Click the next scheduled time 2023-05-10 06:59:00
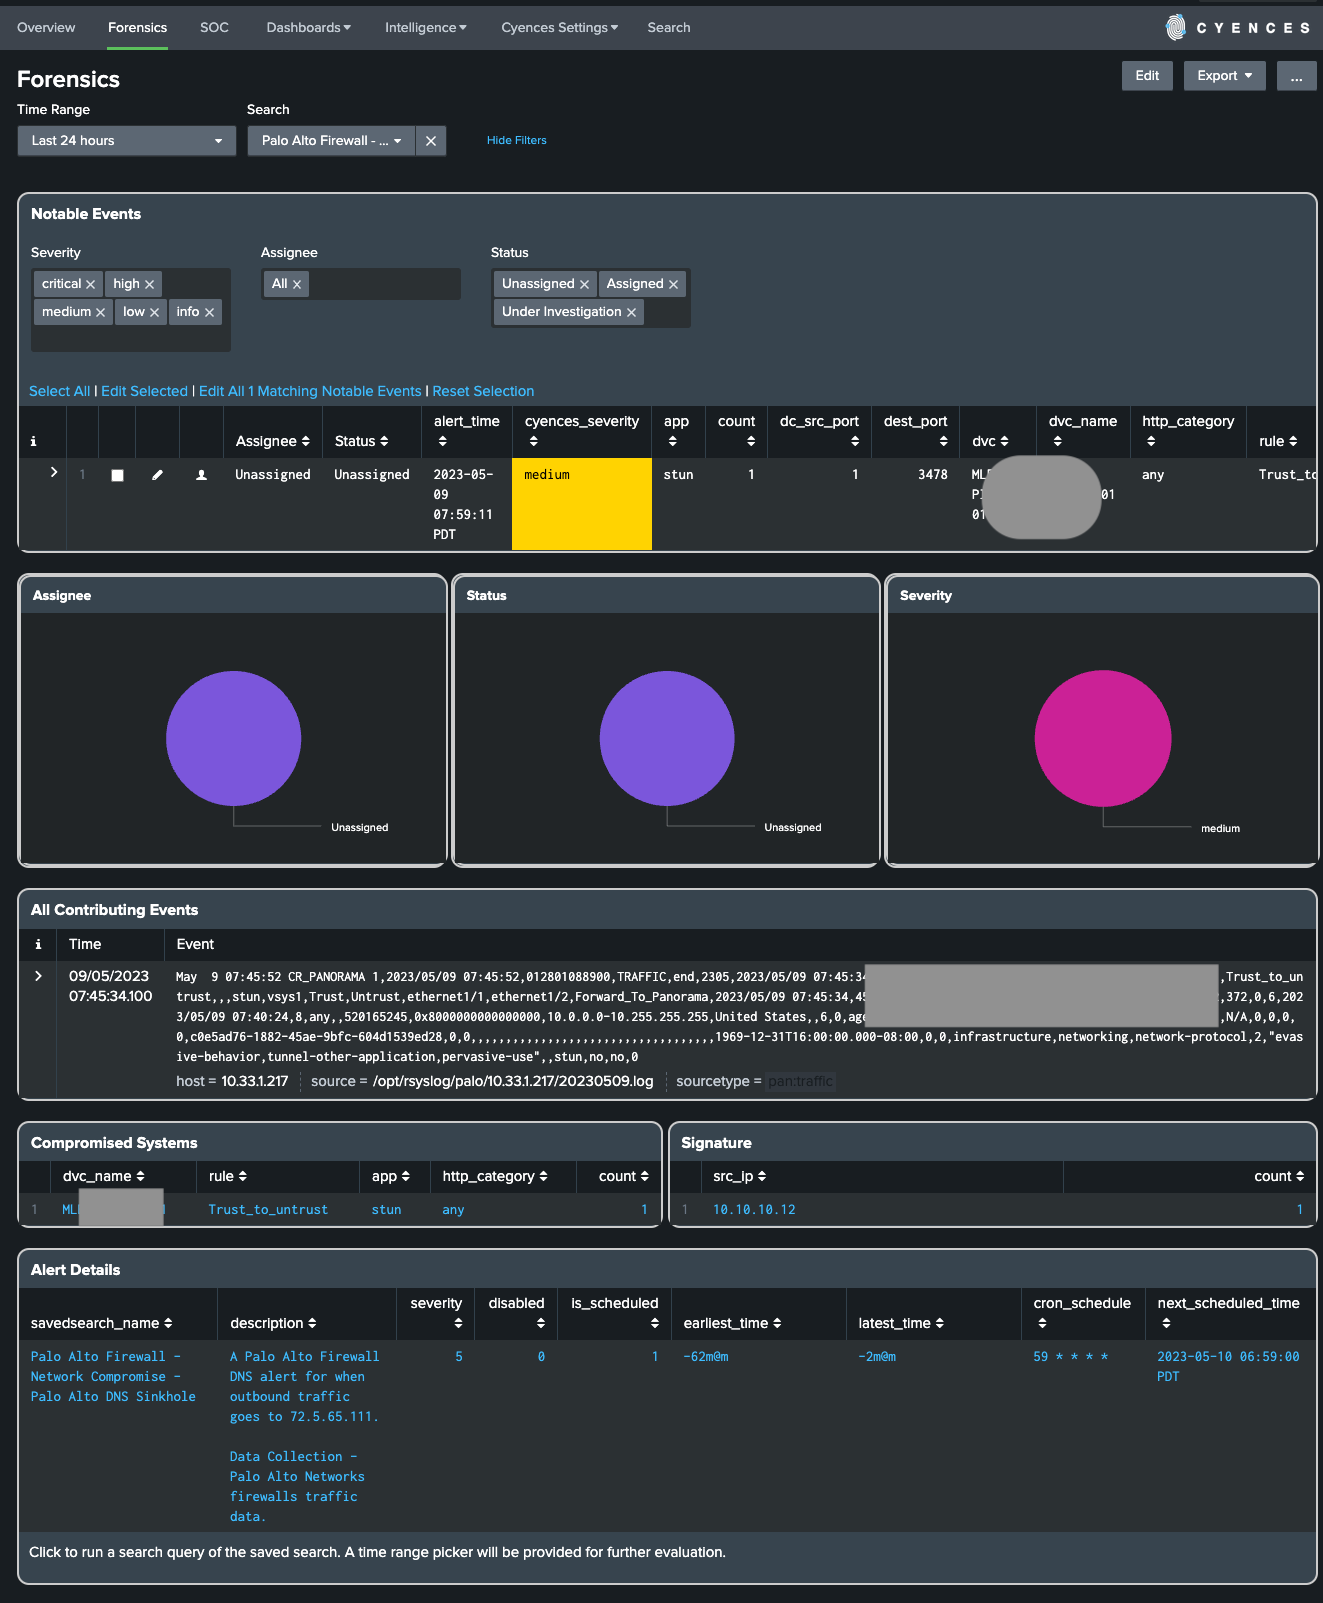Image resolution: width=1323 pixels, height=1603 pixels. (x=1228, y=1367)
